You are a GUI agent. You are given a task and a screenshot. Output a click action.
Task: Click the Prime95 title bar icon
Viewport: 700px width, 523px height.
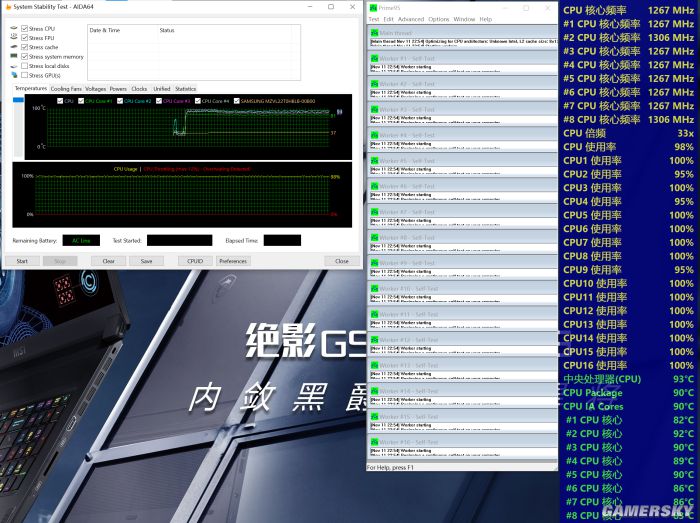[373, 8]
